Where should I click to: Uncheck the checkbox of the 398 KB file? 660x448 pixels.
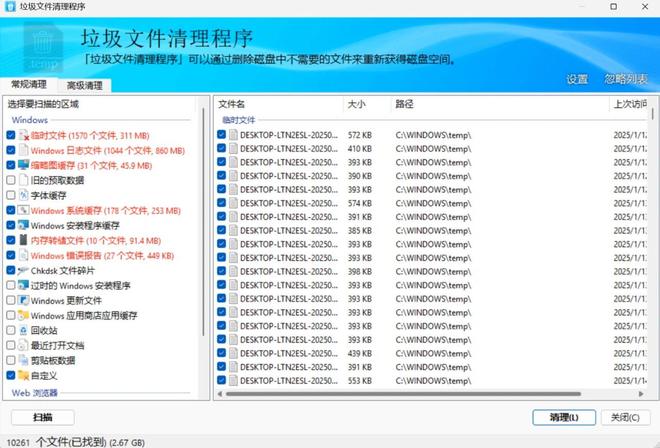point(221,271)
